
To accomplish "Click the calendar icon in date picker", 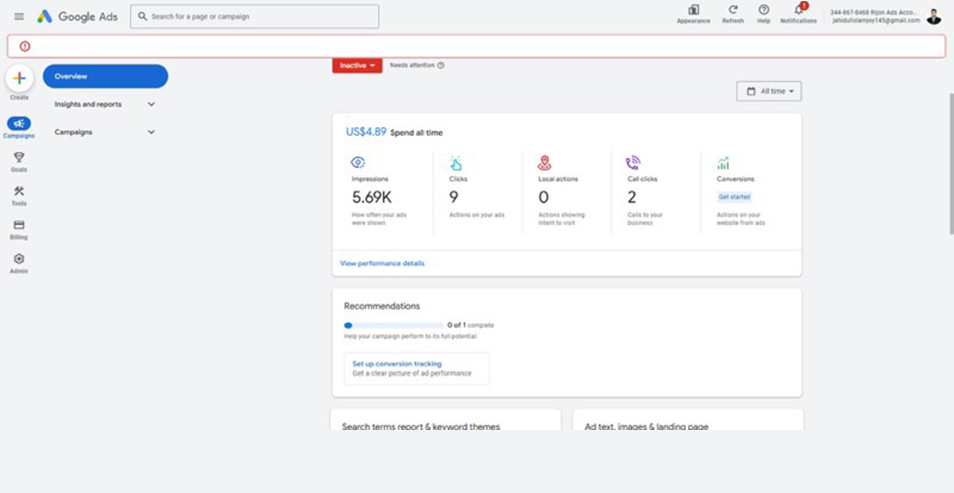I will 751,91.
